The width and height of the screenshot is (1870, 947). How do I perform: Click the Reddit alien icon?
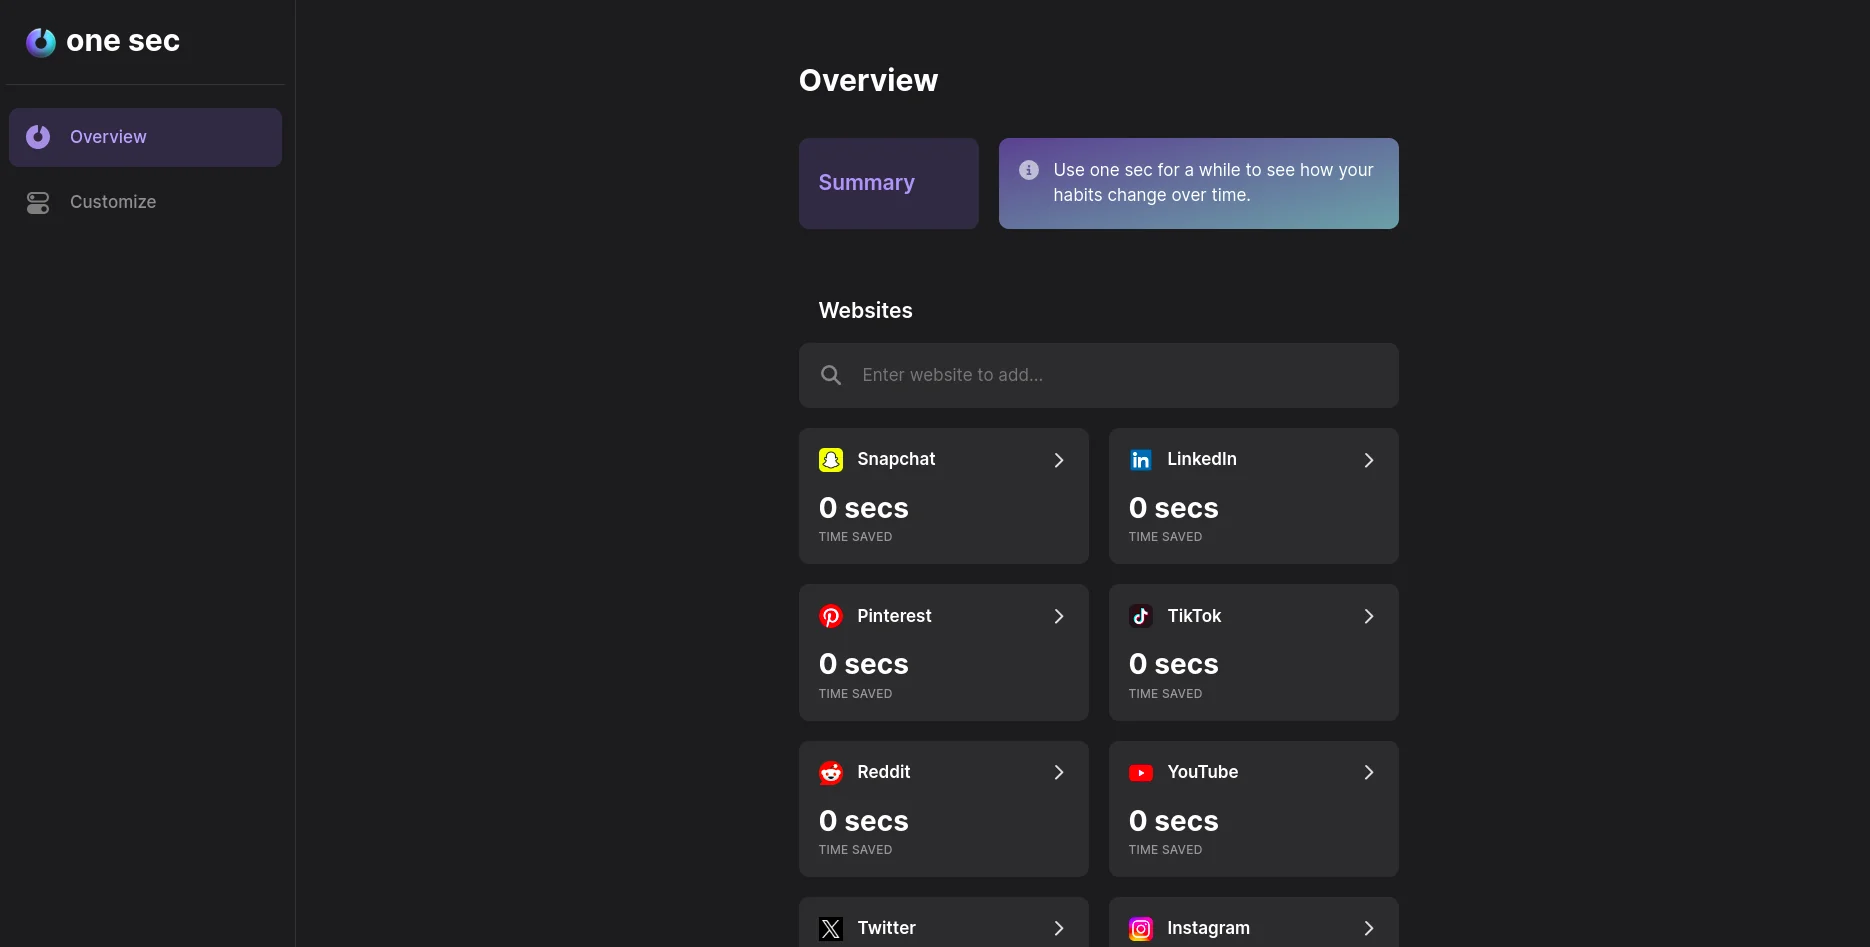pyautogui.click(x=831, y=773)
